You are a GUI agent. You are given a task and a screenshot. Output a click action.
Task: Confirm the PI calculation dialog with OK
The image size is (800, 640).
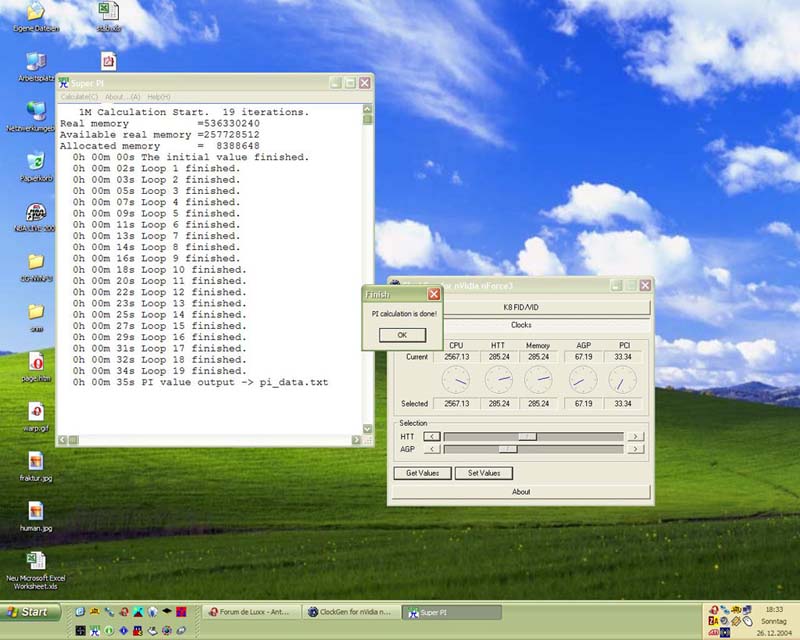[402, 335]
